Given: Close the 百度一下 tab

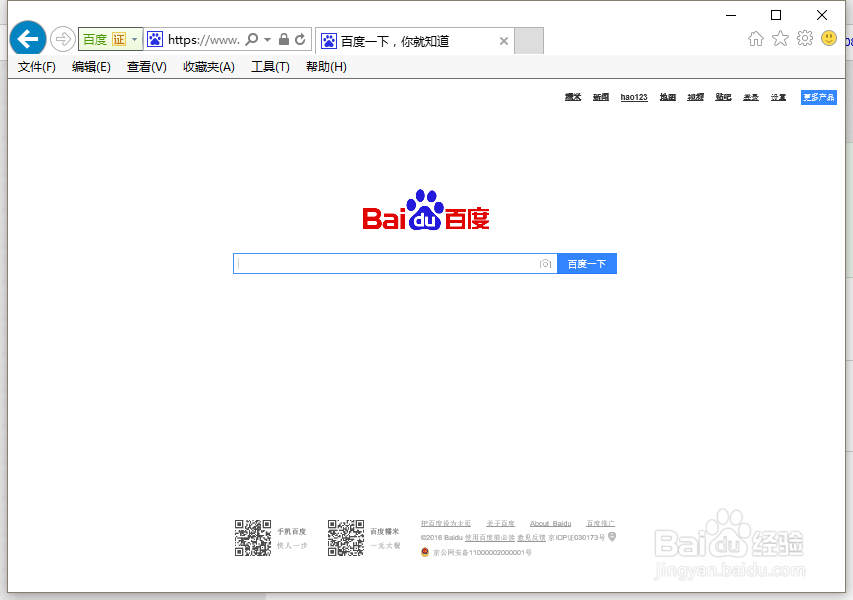Looking at the screenshot, I should point(504,41).
